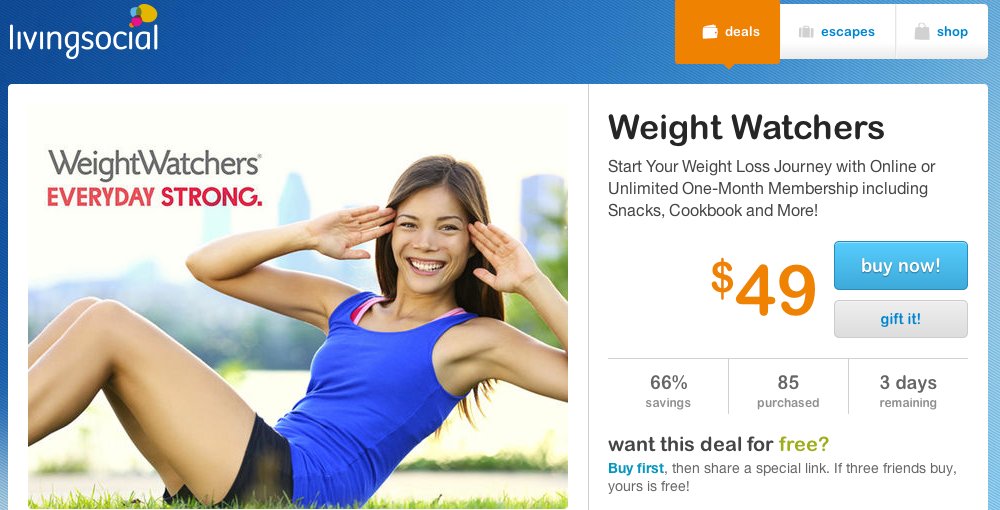Click the 66% savings stat
Image resolution: width=1000 pixels, height=510 pixels.
coord(668,391)
